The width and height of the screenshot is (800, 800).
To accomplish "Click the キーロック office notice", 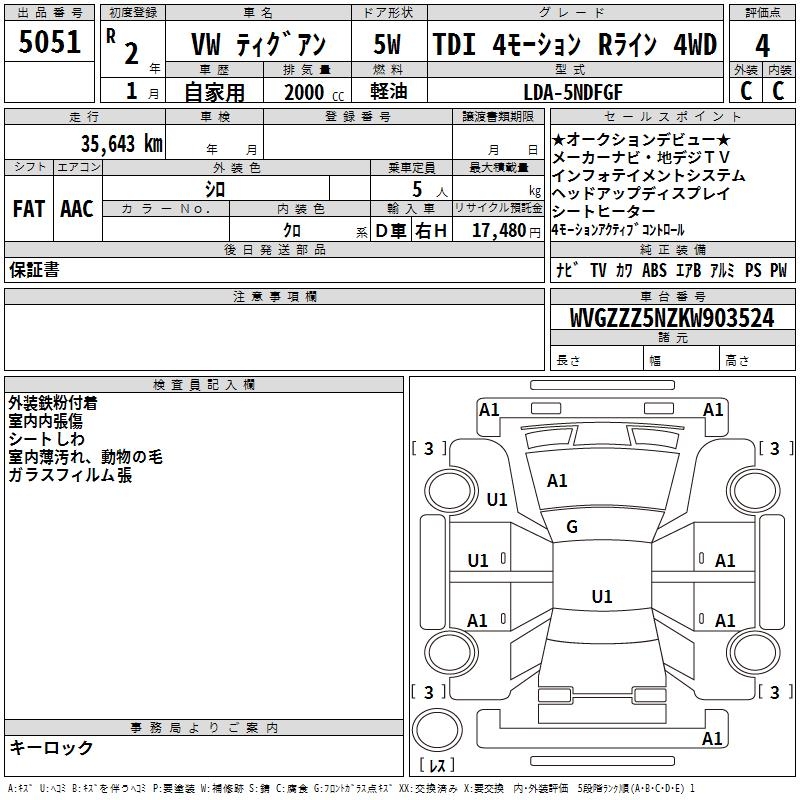I will click(52, 747).
